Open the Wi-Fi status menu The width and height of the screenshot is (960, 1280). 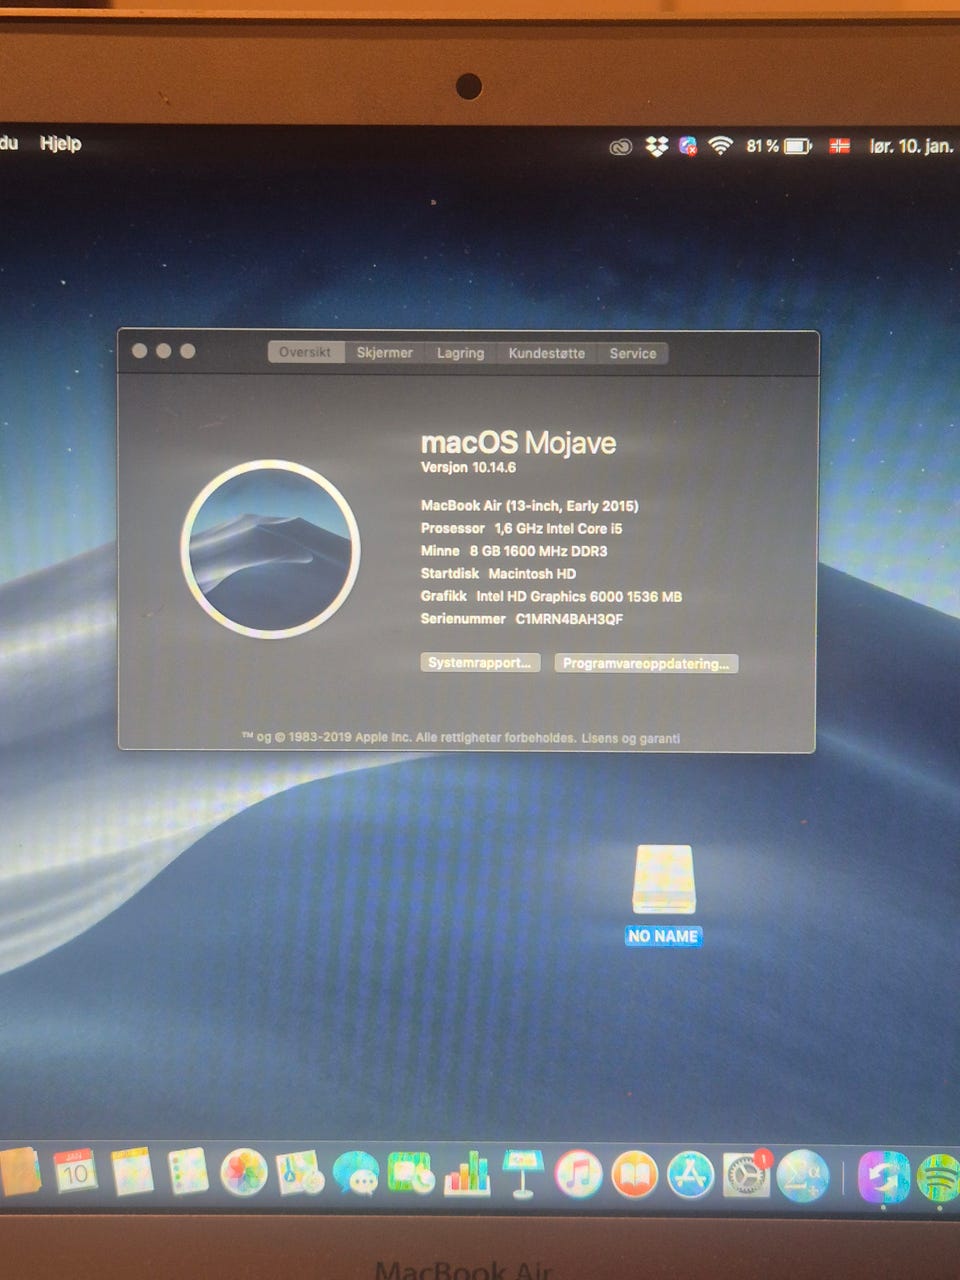720,146
